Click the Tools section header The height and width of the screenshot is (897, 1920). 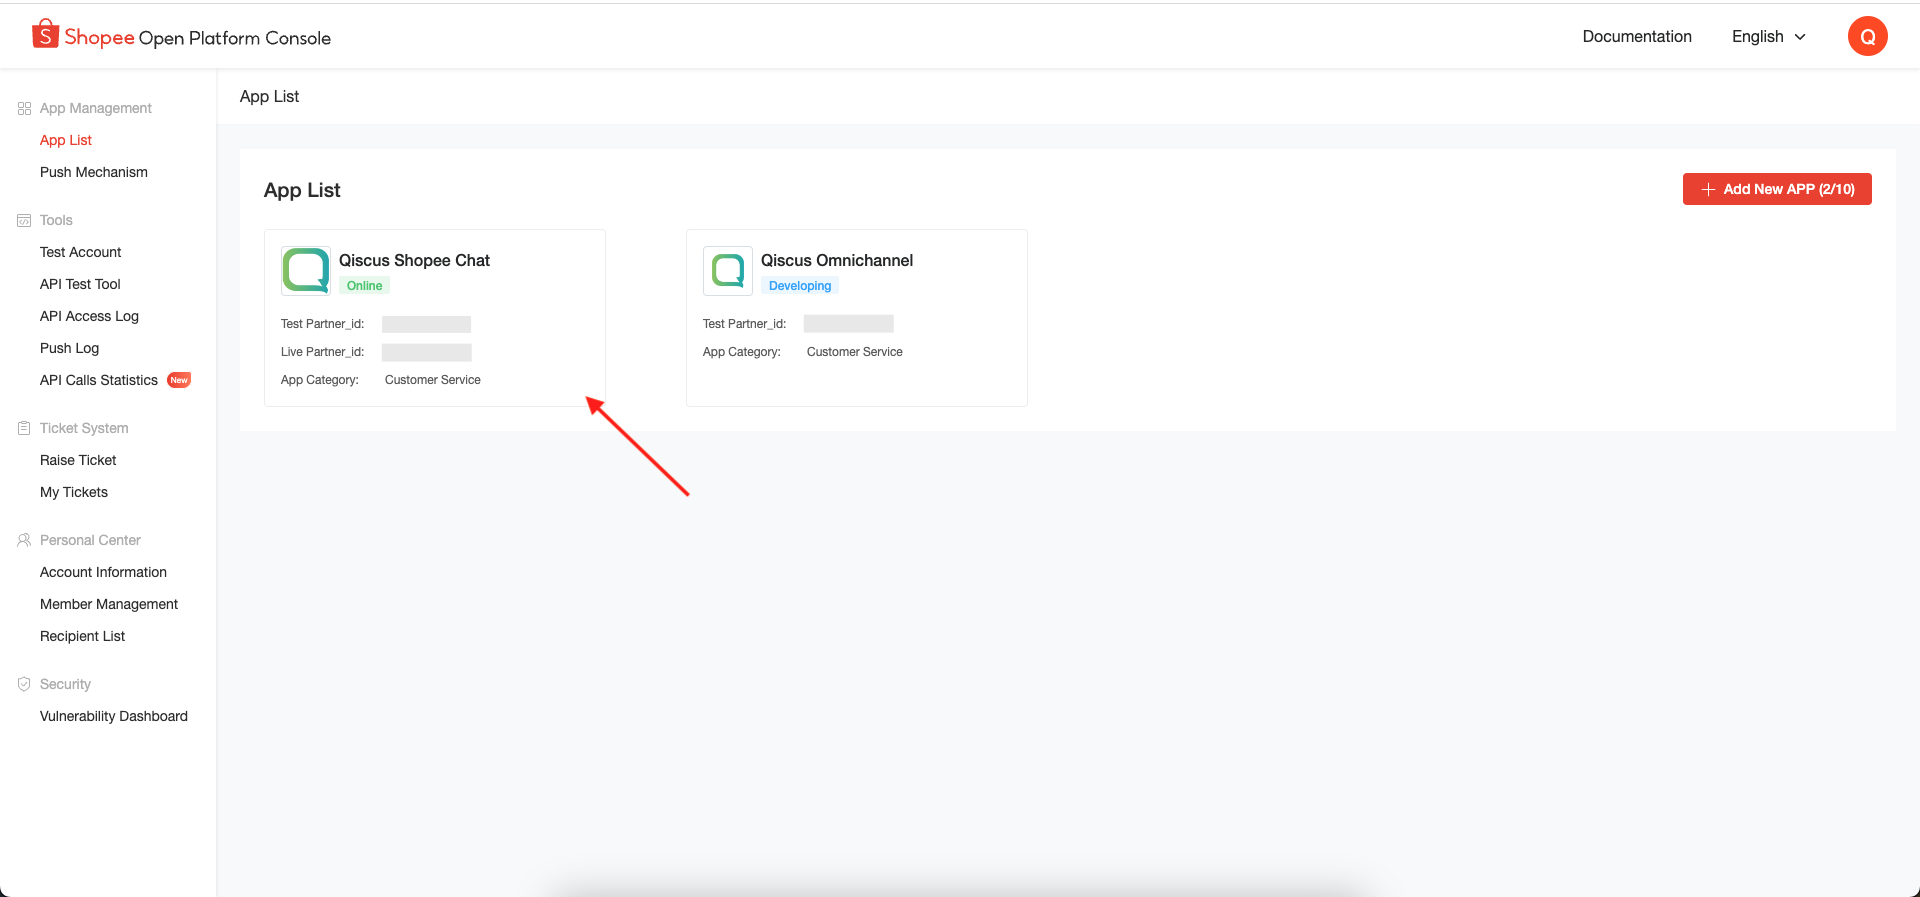coord(56,220)
